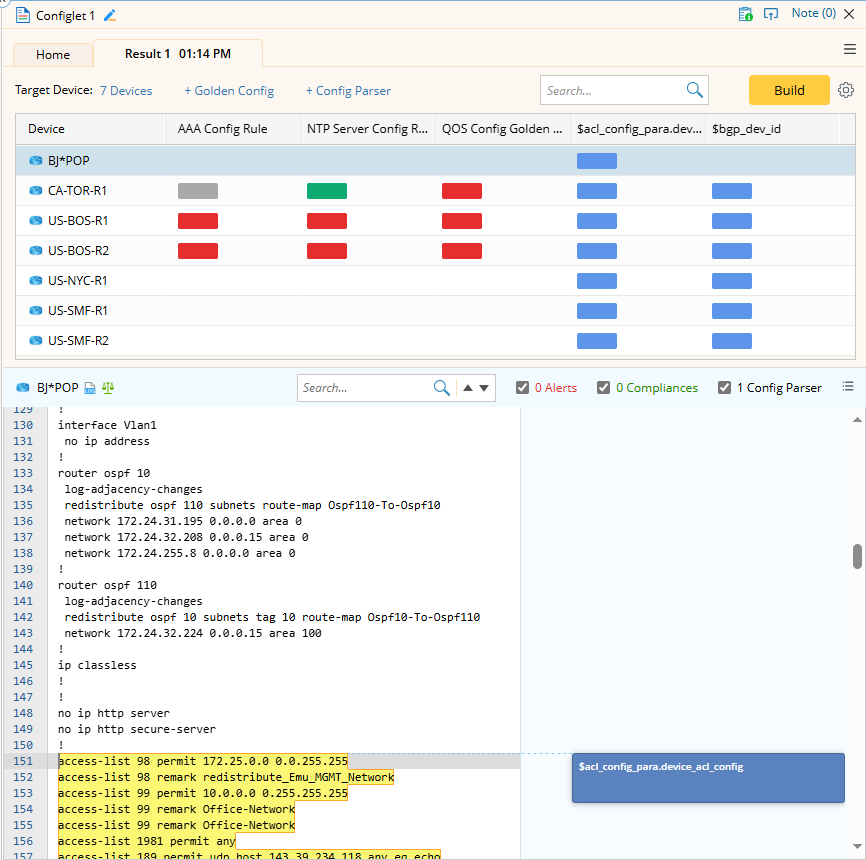Click the config file icon next to BJ*POP

(x=90, y=388)
